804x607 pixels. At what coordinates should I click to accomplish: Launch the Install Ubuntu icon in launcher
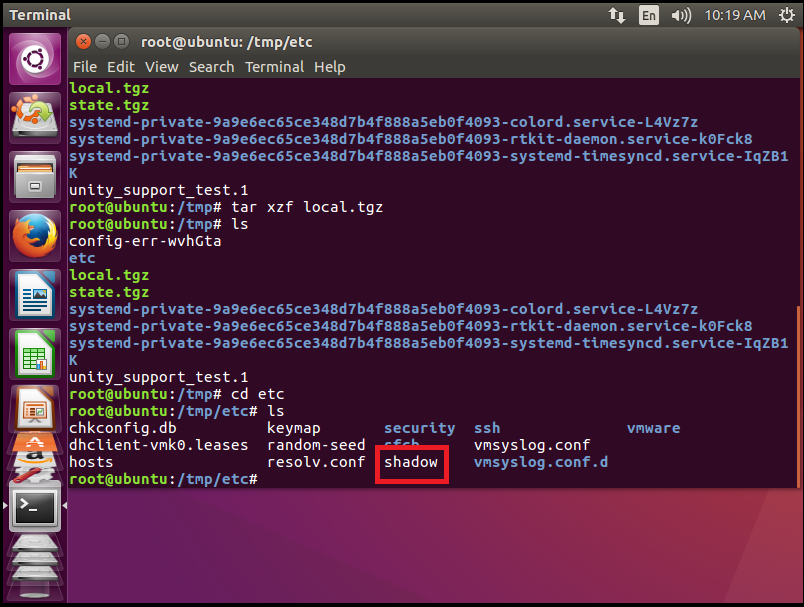[x=35, y=117]
